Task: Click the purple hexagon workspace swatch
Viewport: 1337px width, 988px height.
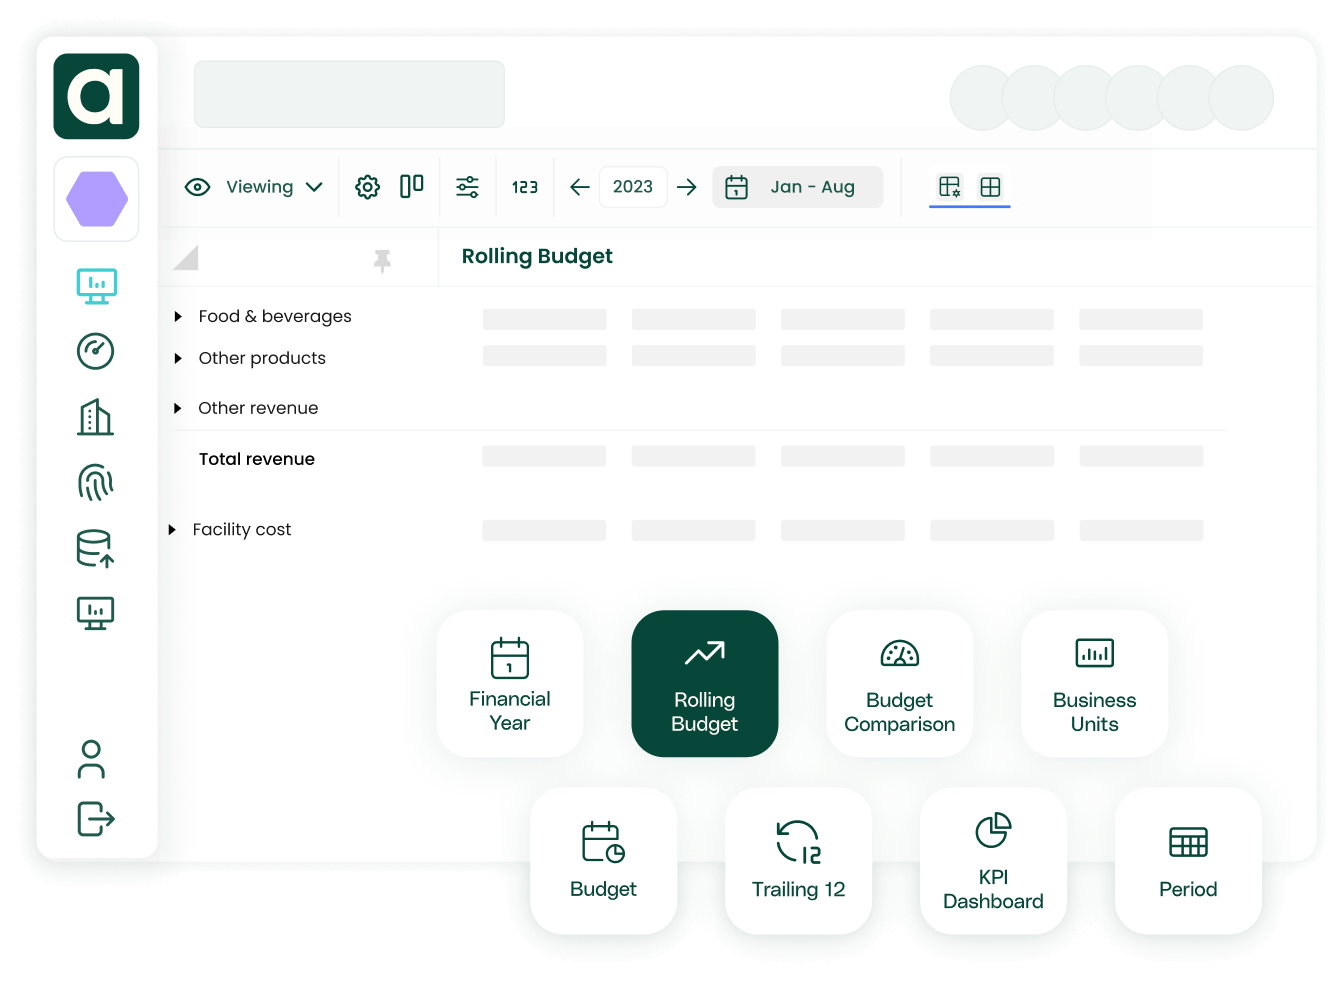Action: point(97,199)
